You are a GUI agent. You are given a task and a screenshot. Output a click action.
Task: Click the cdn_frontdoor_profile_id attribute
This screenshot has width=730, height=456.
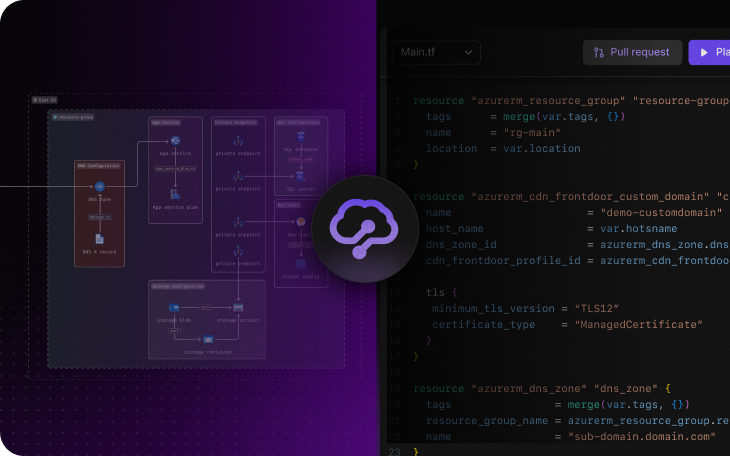503,260
